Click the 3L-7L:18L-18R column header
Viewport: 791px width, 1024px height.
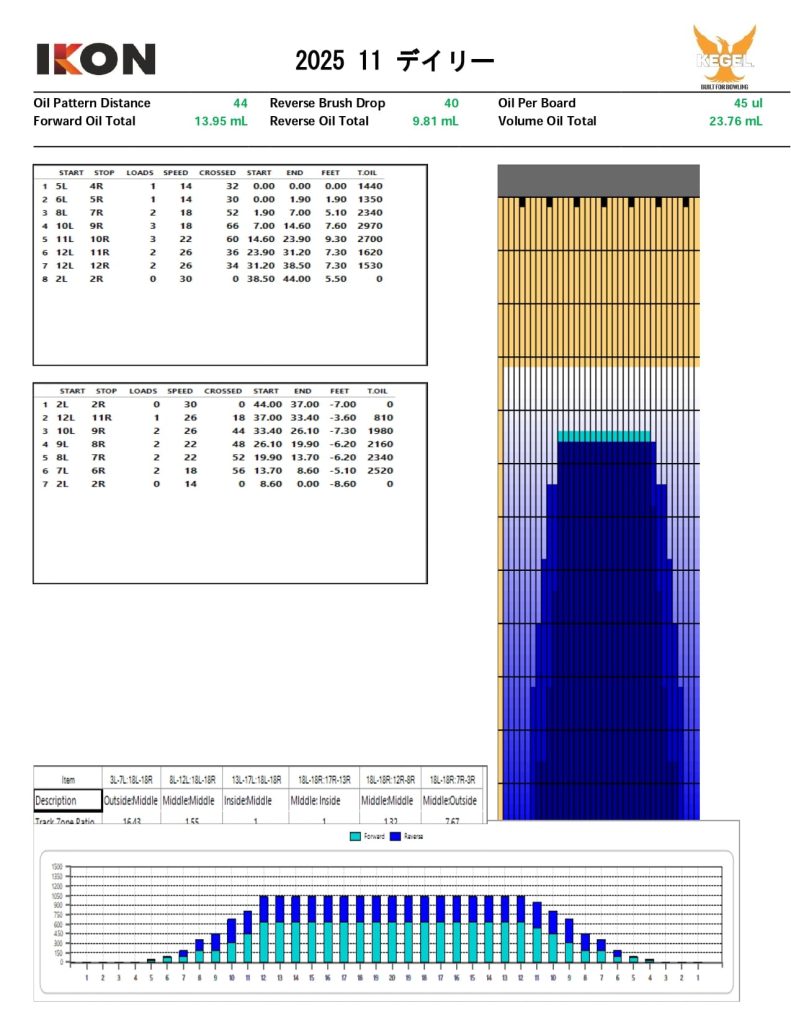click(x=131, y=779)
